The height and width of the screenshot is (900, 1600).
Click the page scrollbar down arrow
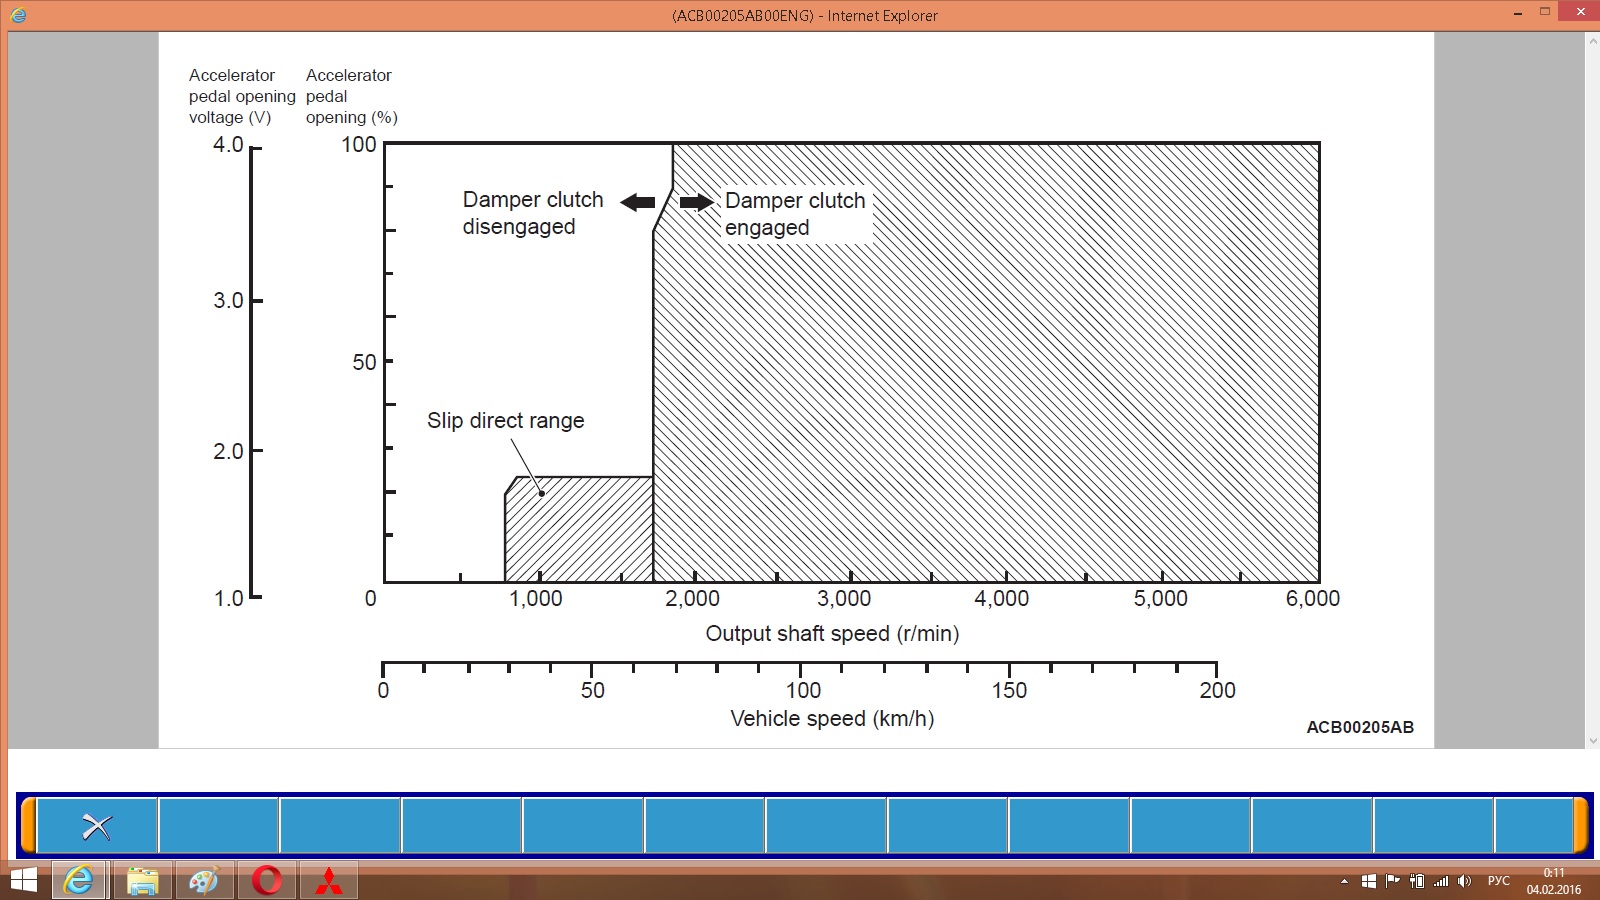tap(1592, 741)
